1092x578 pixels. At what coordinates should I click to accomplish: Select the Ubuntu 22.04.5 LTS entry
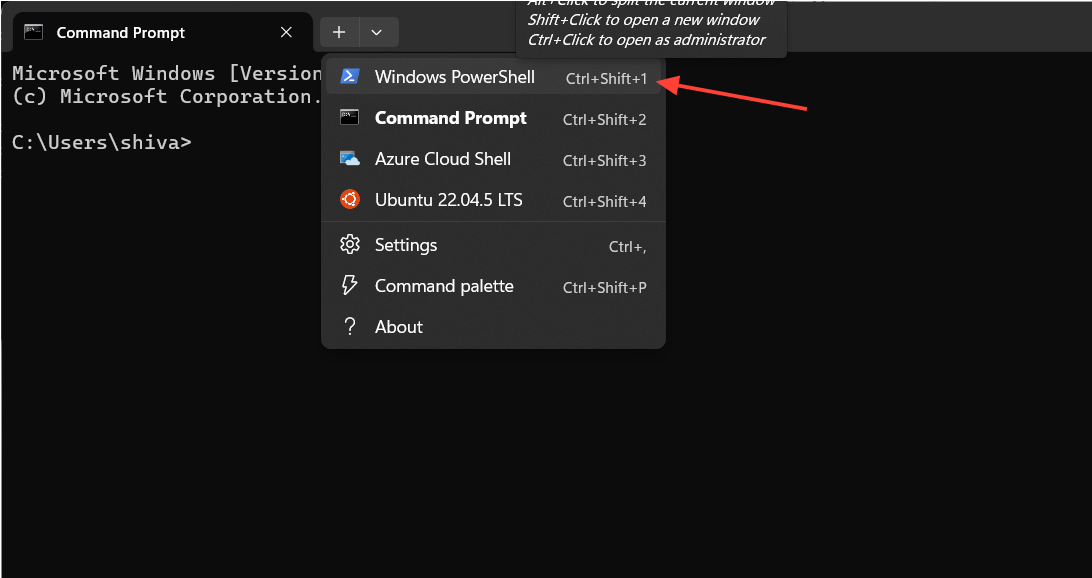point(448,199)
